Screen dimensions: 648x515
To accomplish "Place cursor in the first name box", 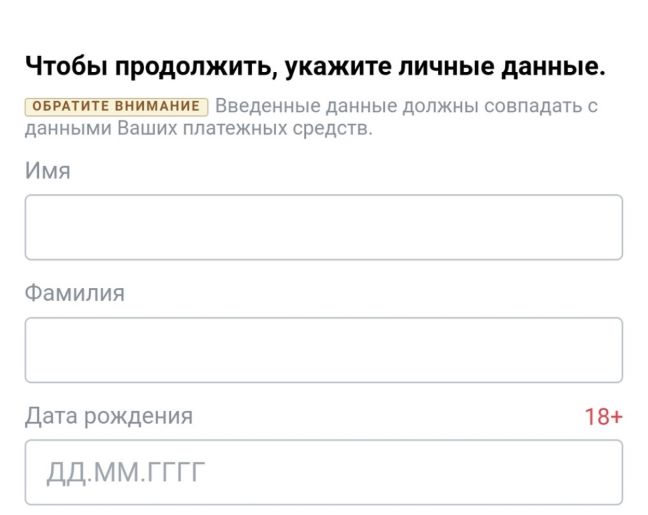I will (x=323, y=227).
